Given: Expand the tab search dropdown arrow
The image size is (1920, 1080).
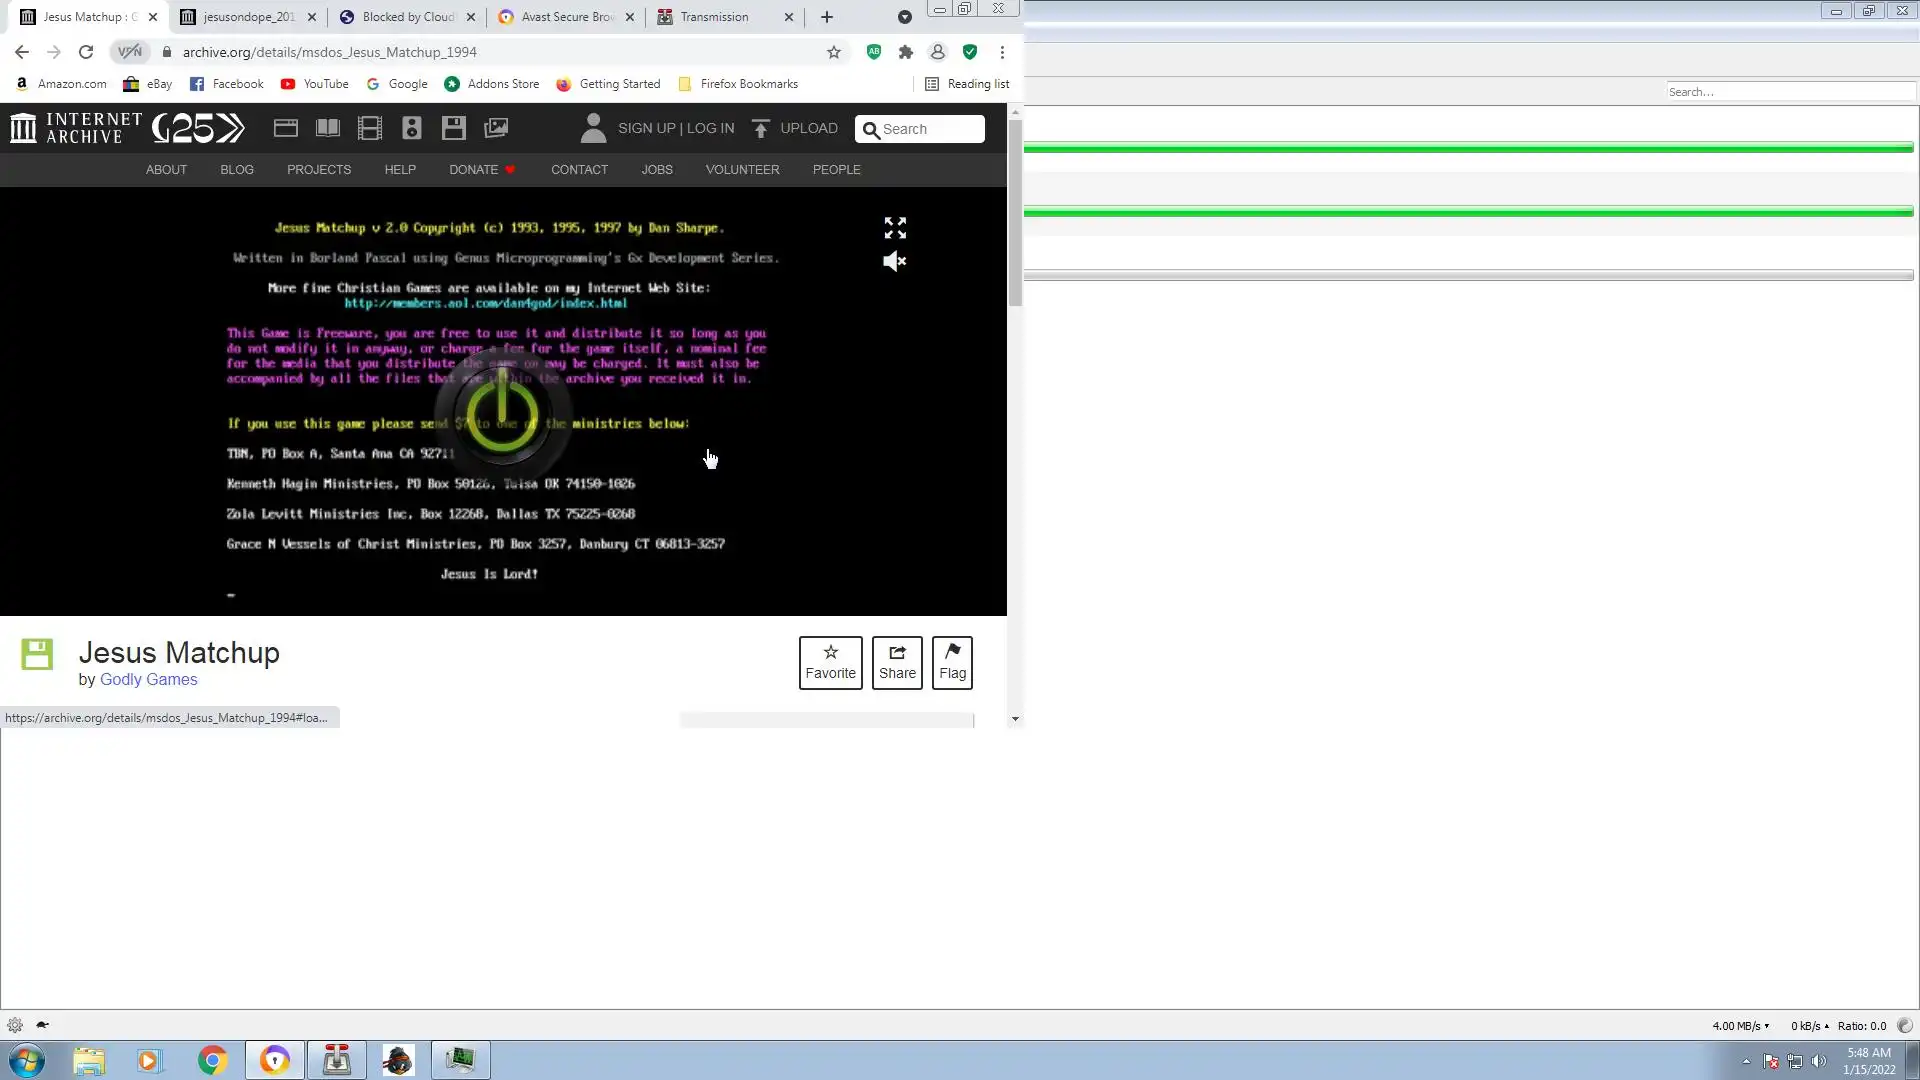Looking at the screenshot, I should point(904,17).
